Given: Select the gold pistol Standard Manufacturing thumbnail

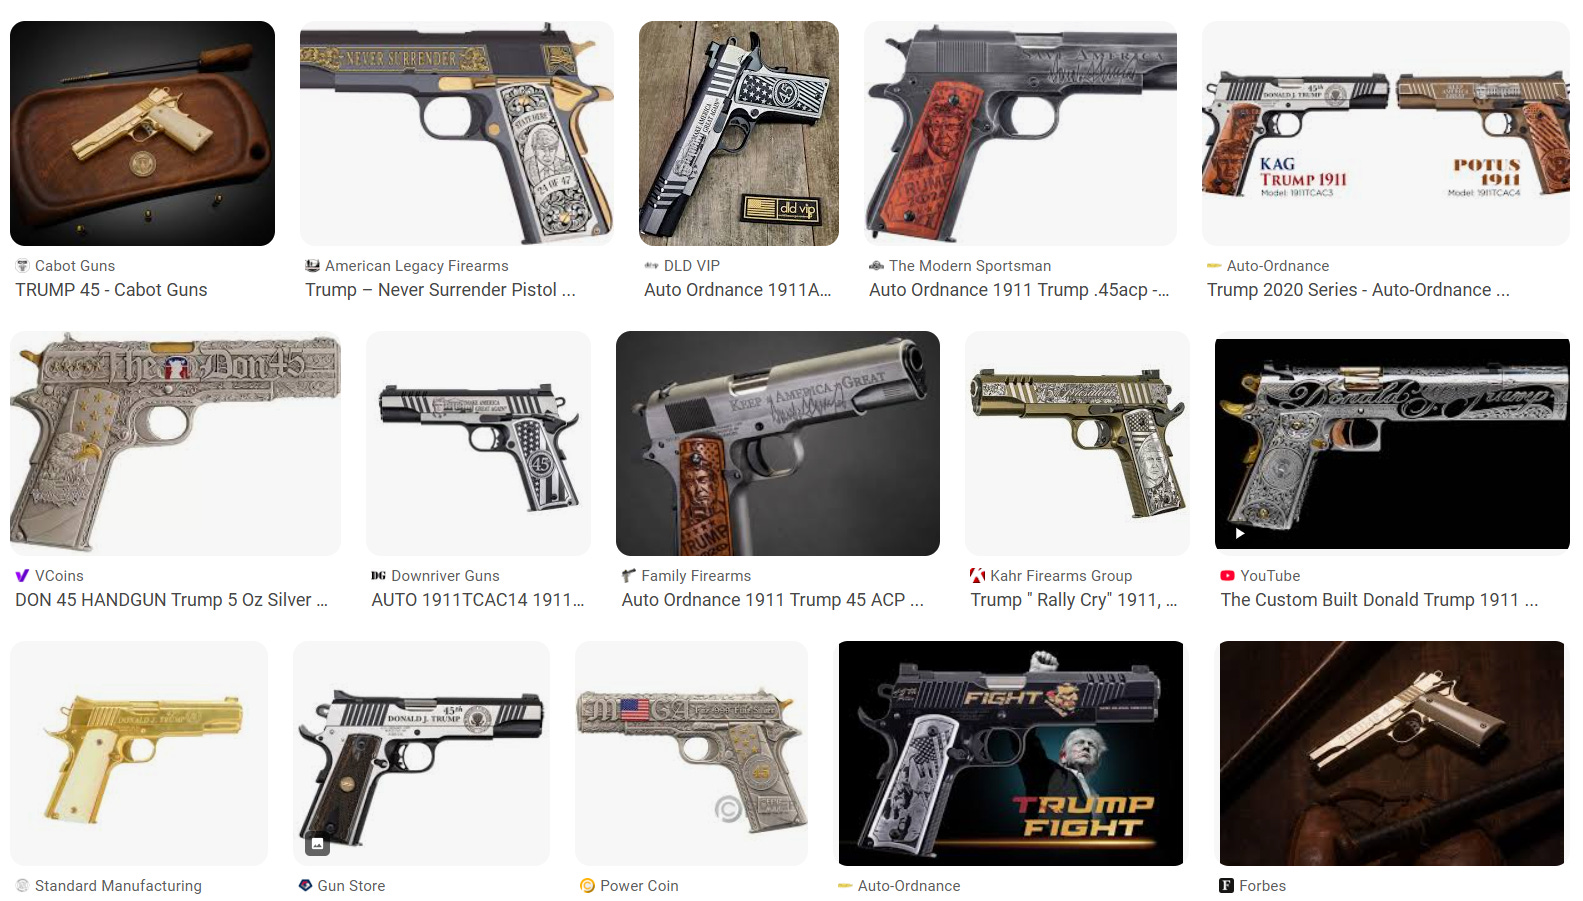Looking at the screenshot, I should pos(139,753).
